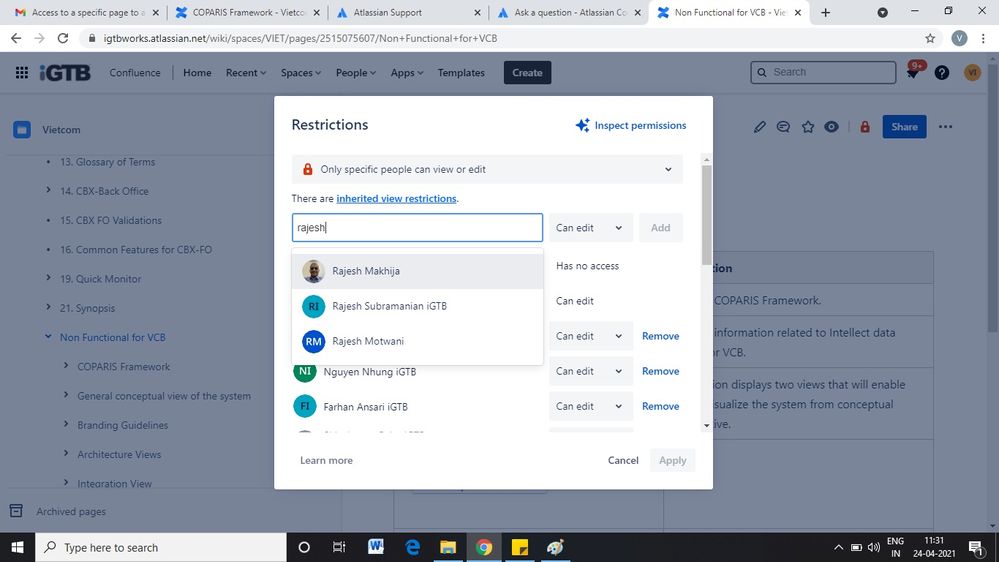Image resolution: width=999 pixels, height=562 pixels.
Task: Open Microsoft Edge from the taskbar
Action: pos(412,547)
